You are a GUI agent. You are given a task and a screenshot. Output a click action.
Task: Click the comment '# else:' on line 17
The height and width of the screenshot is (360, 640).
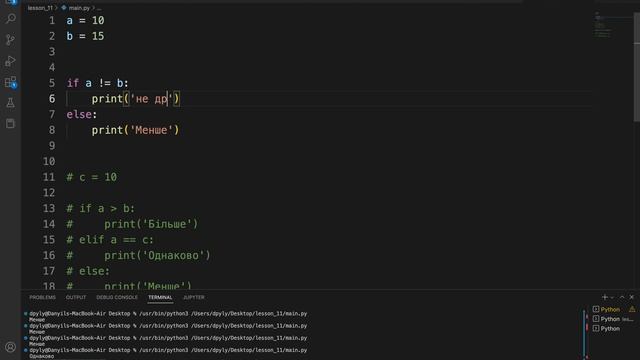(88, 271)
